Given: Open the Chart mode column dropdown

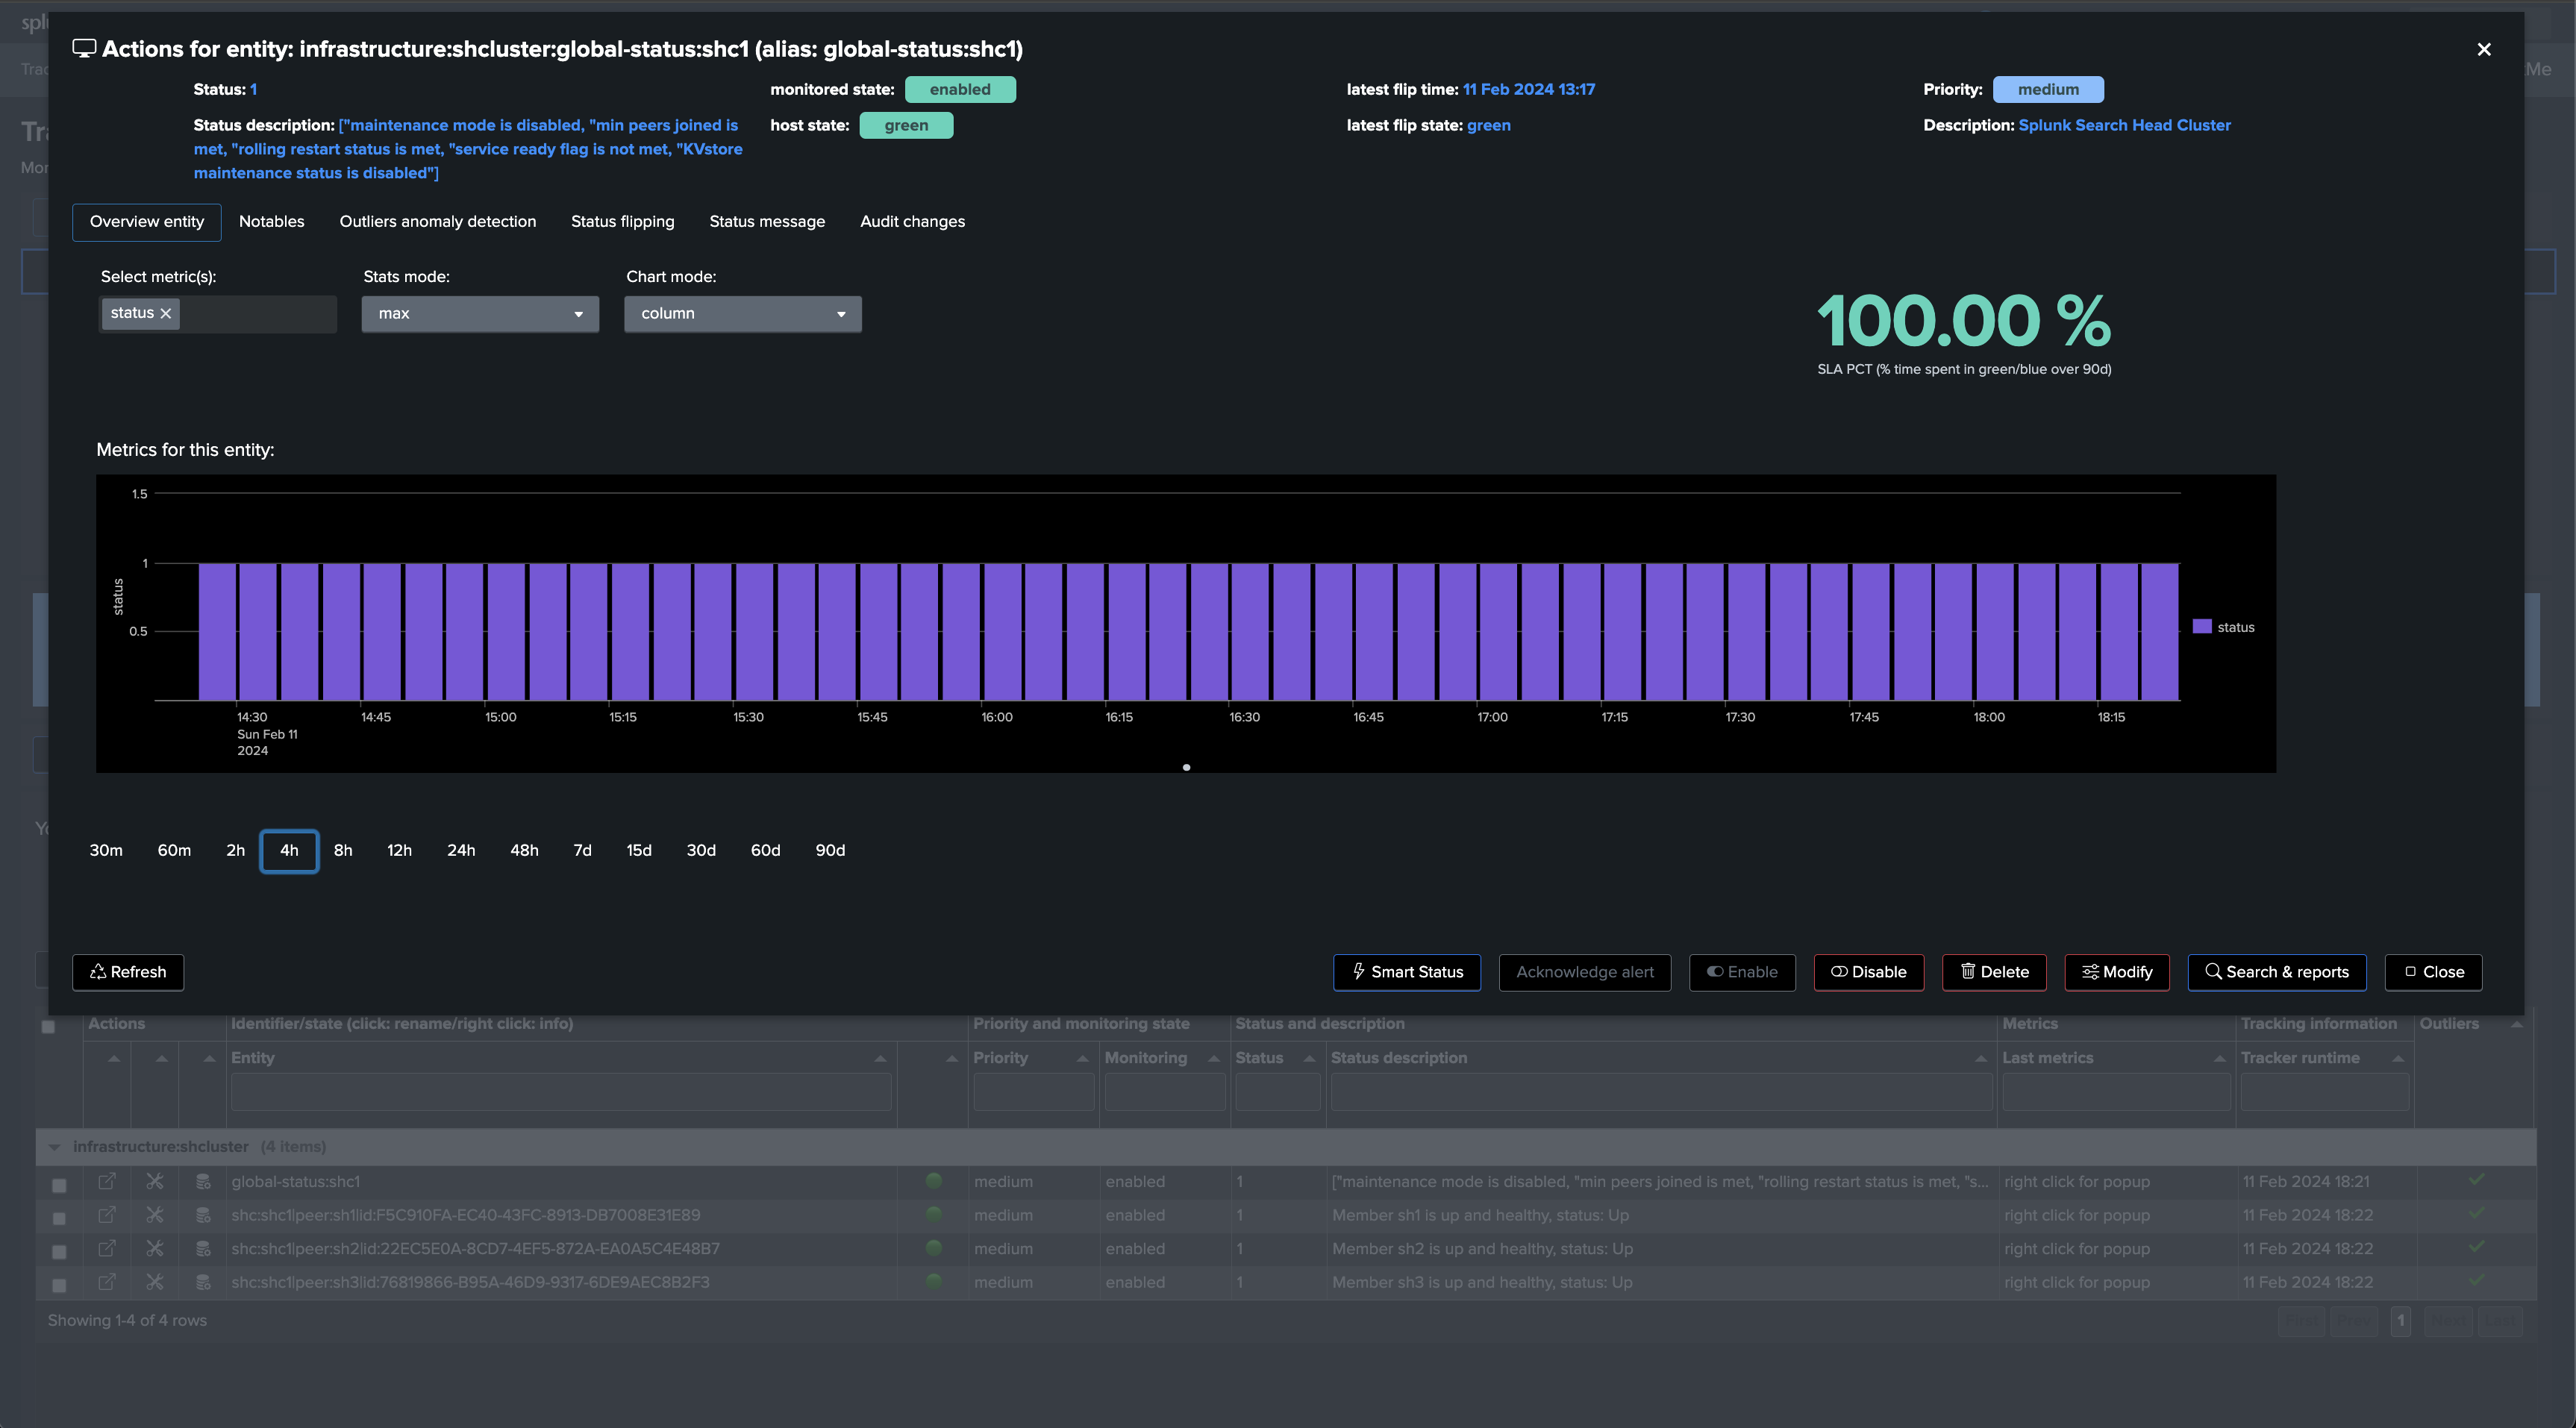Looking at the screenshot, I should [742, 314].
